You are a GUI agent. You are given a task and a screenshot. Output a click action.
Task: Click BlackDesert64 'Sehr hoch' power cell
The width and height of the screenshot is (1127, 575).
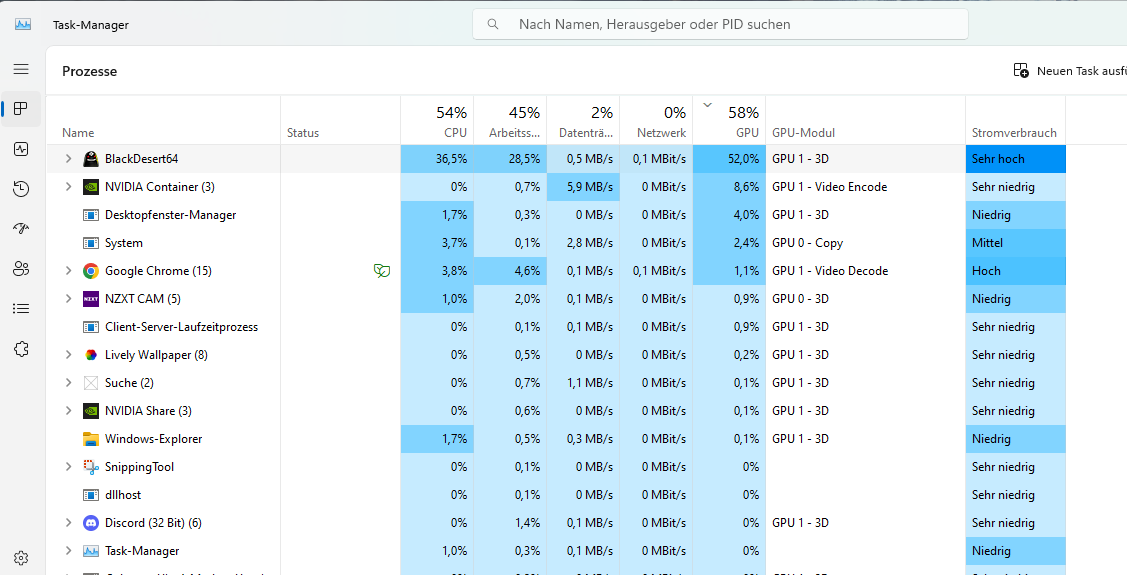pos(1016,159)
